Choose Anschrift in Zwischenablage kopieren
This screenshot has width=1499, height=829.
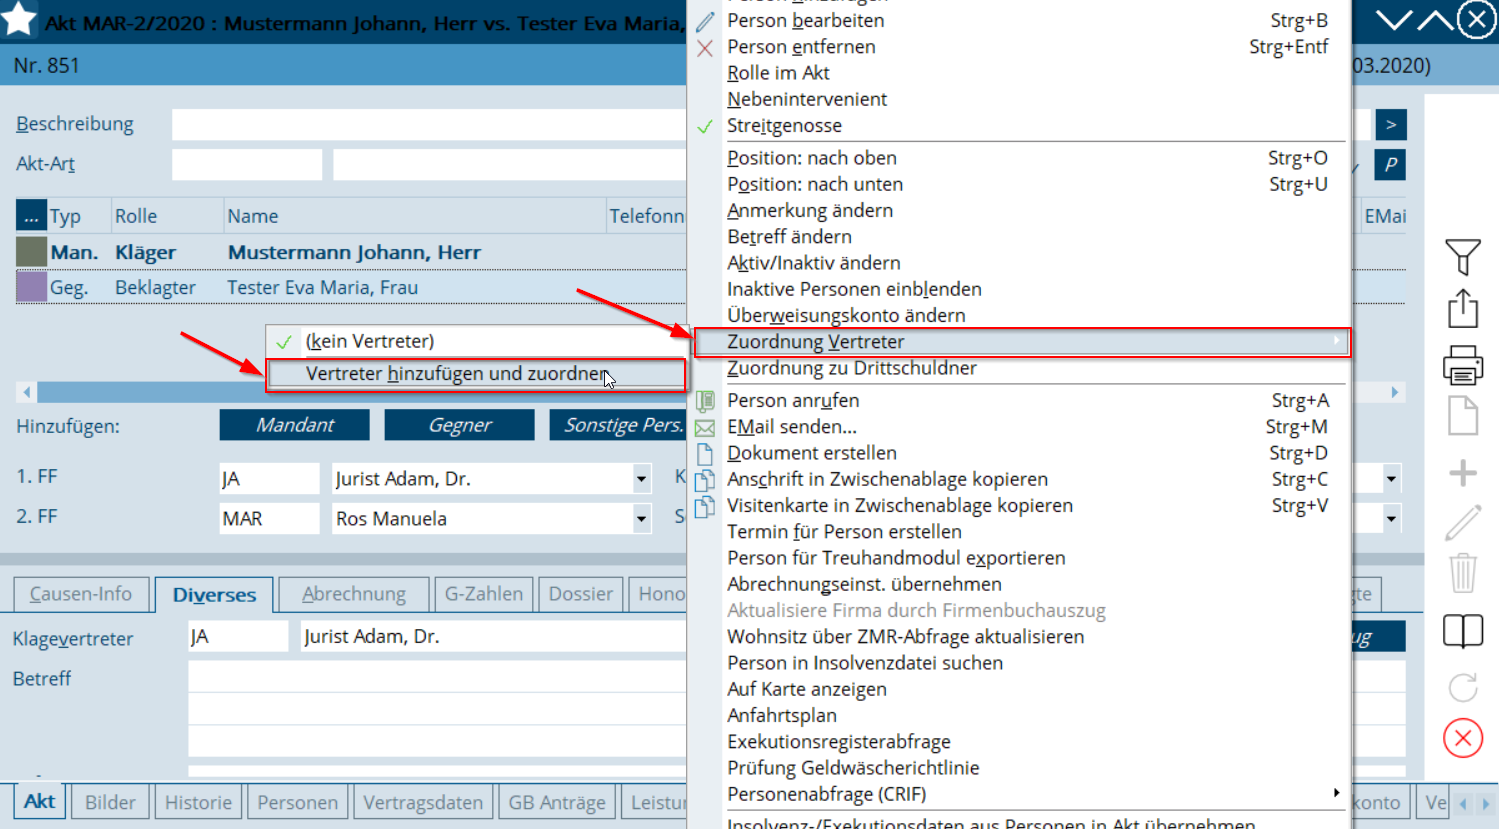click(x=1020, y=479)
